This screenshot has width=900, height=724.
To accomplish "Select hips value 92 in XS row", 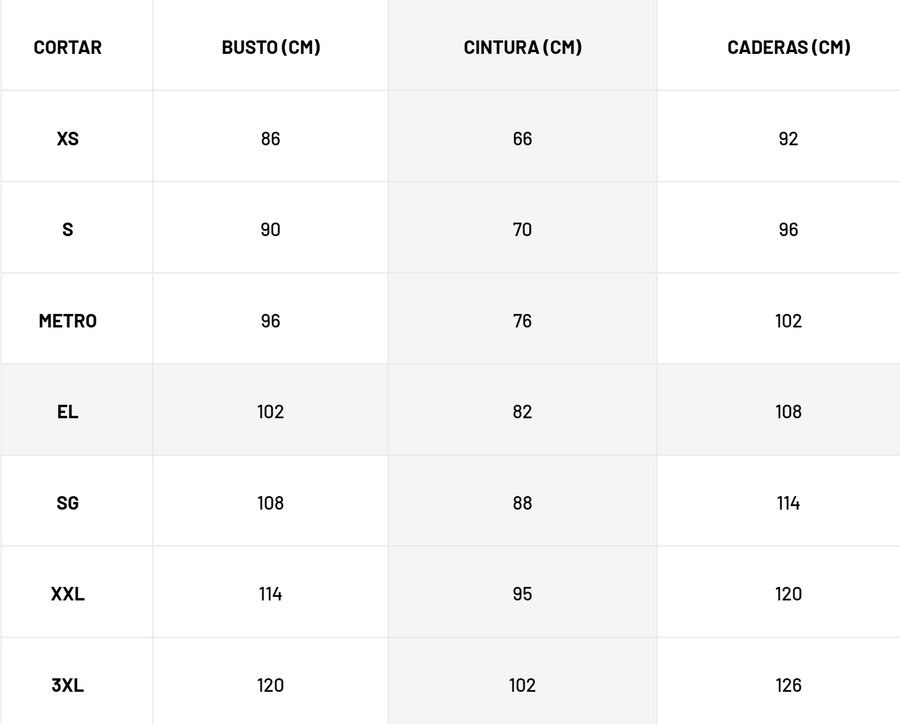I will pos(788,138).
